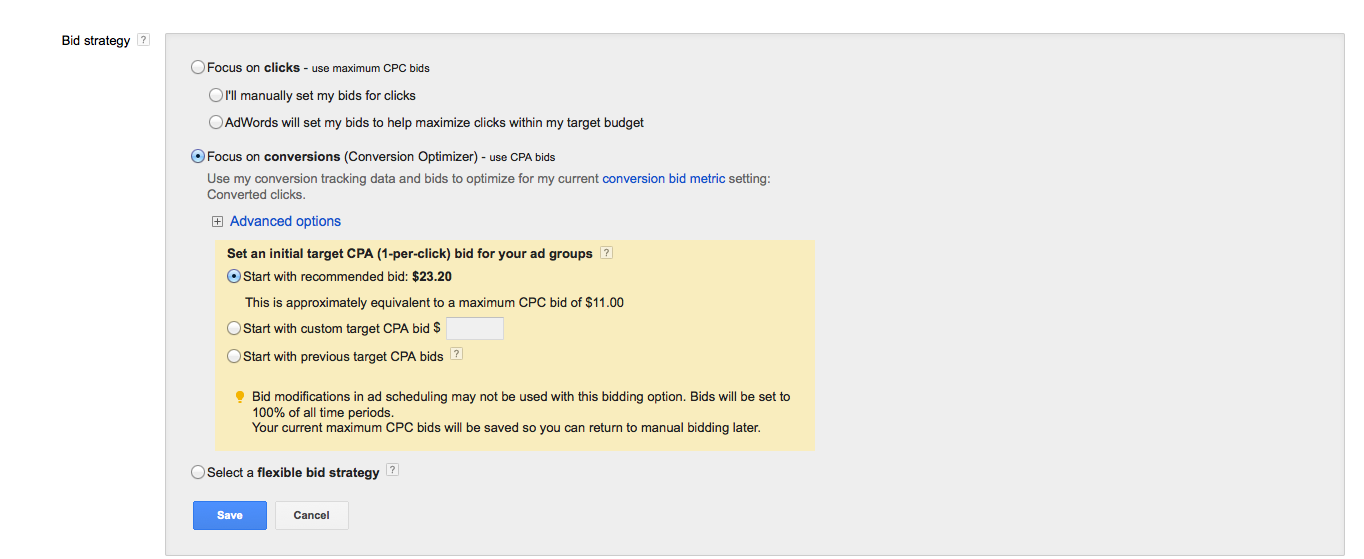Choose Start with recommended bid option
This screenshot has width=1364, height=559.
tap(234, 276)
